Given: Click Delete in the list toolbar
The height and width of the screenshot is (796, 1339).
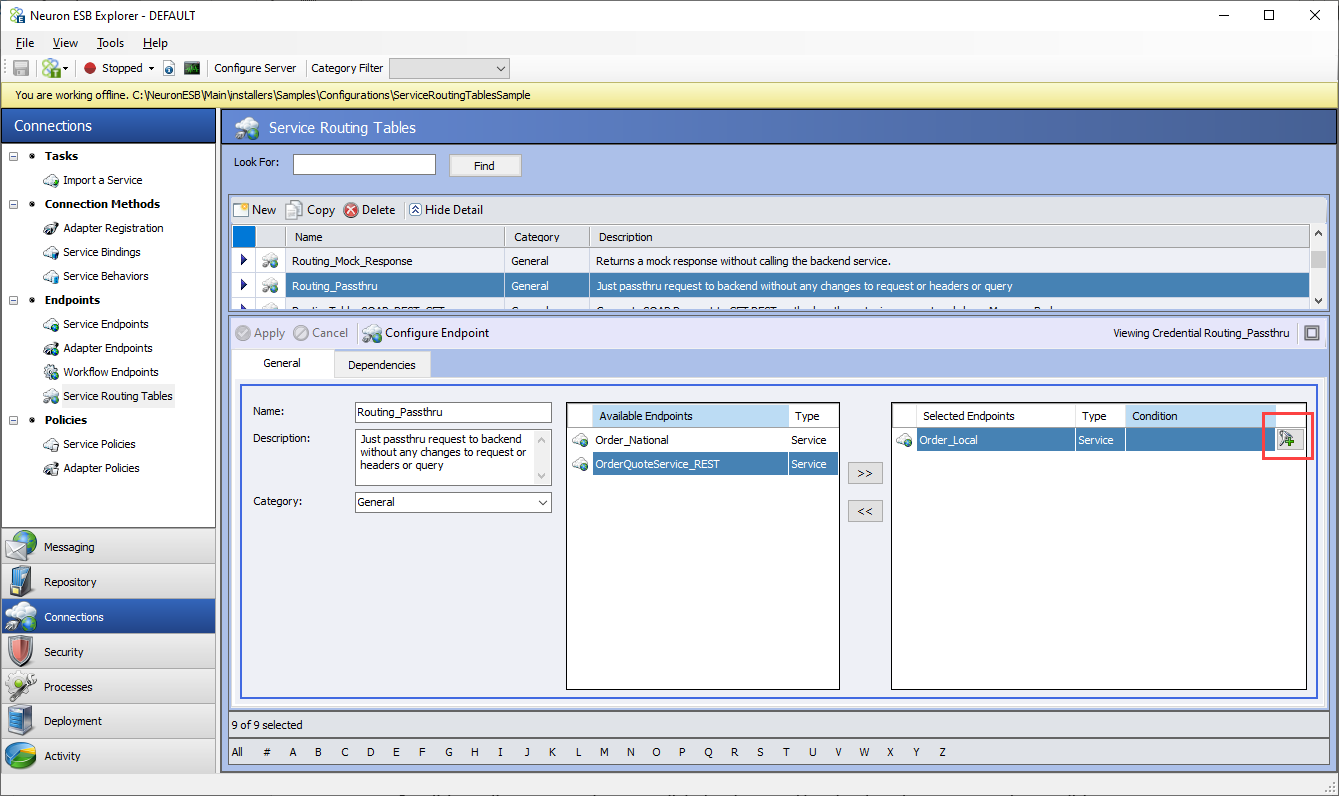Looking at the screenshot, I should pyautogui.click(x=369, y=210).
